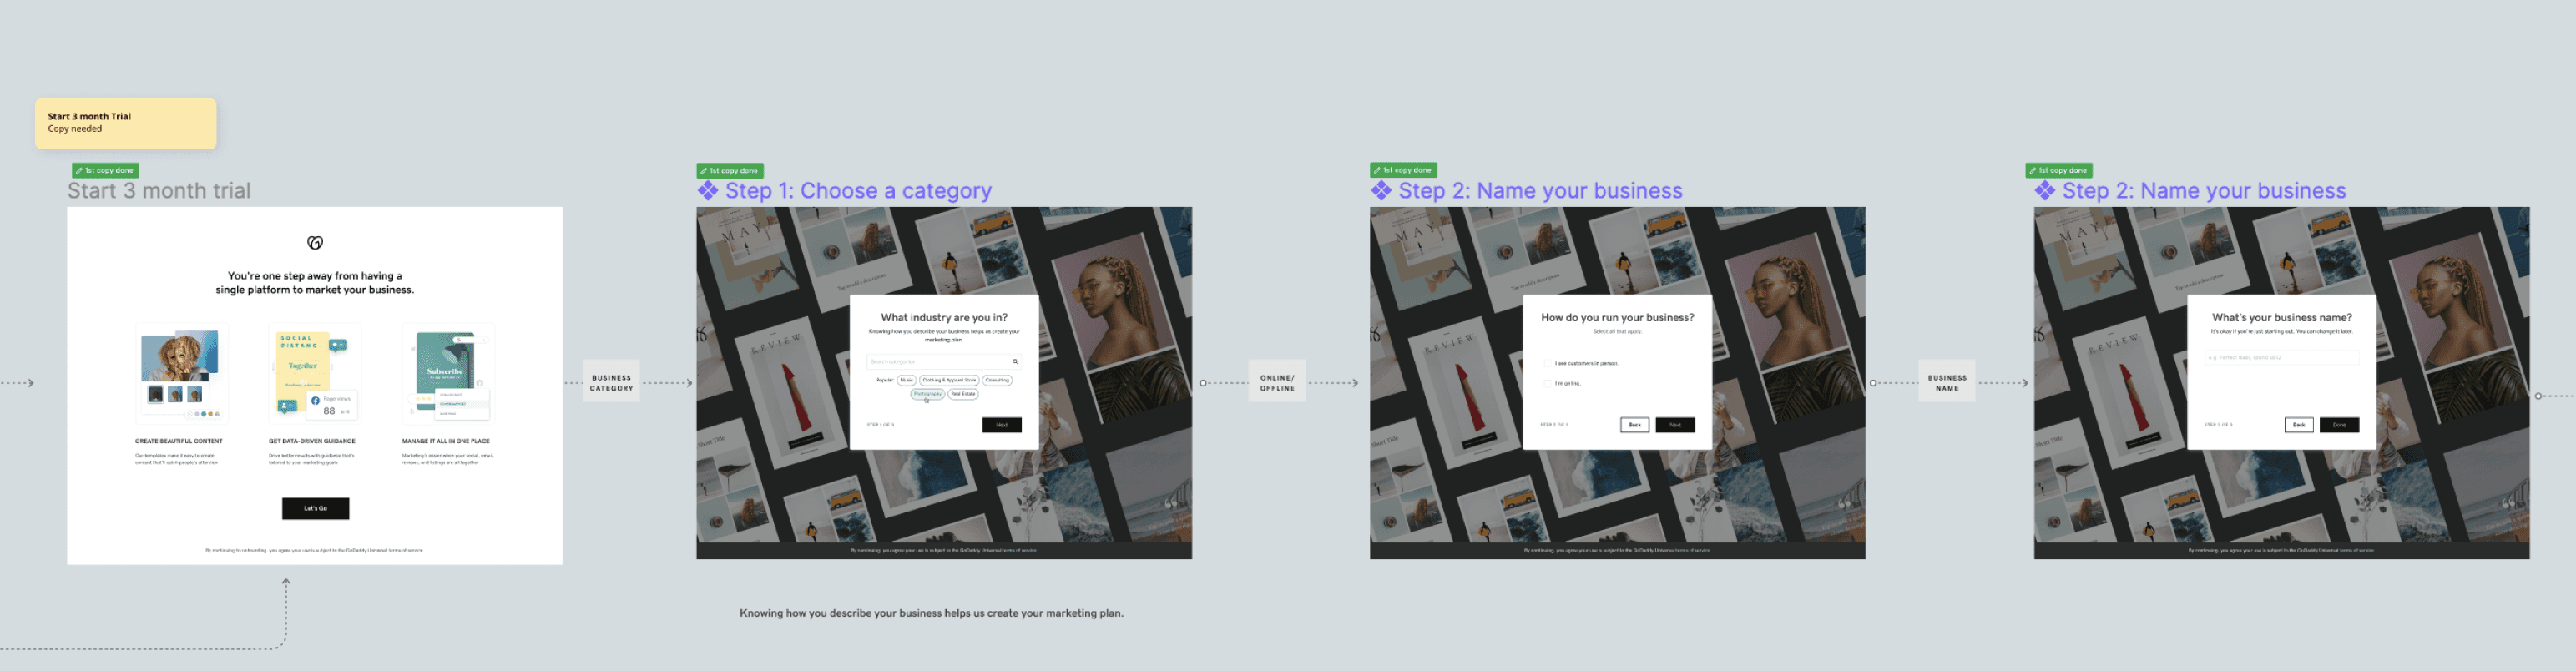Select the "What's your business name?" heading

(x=2282, y=318)
